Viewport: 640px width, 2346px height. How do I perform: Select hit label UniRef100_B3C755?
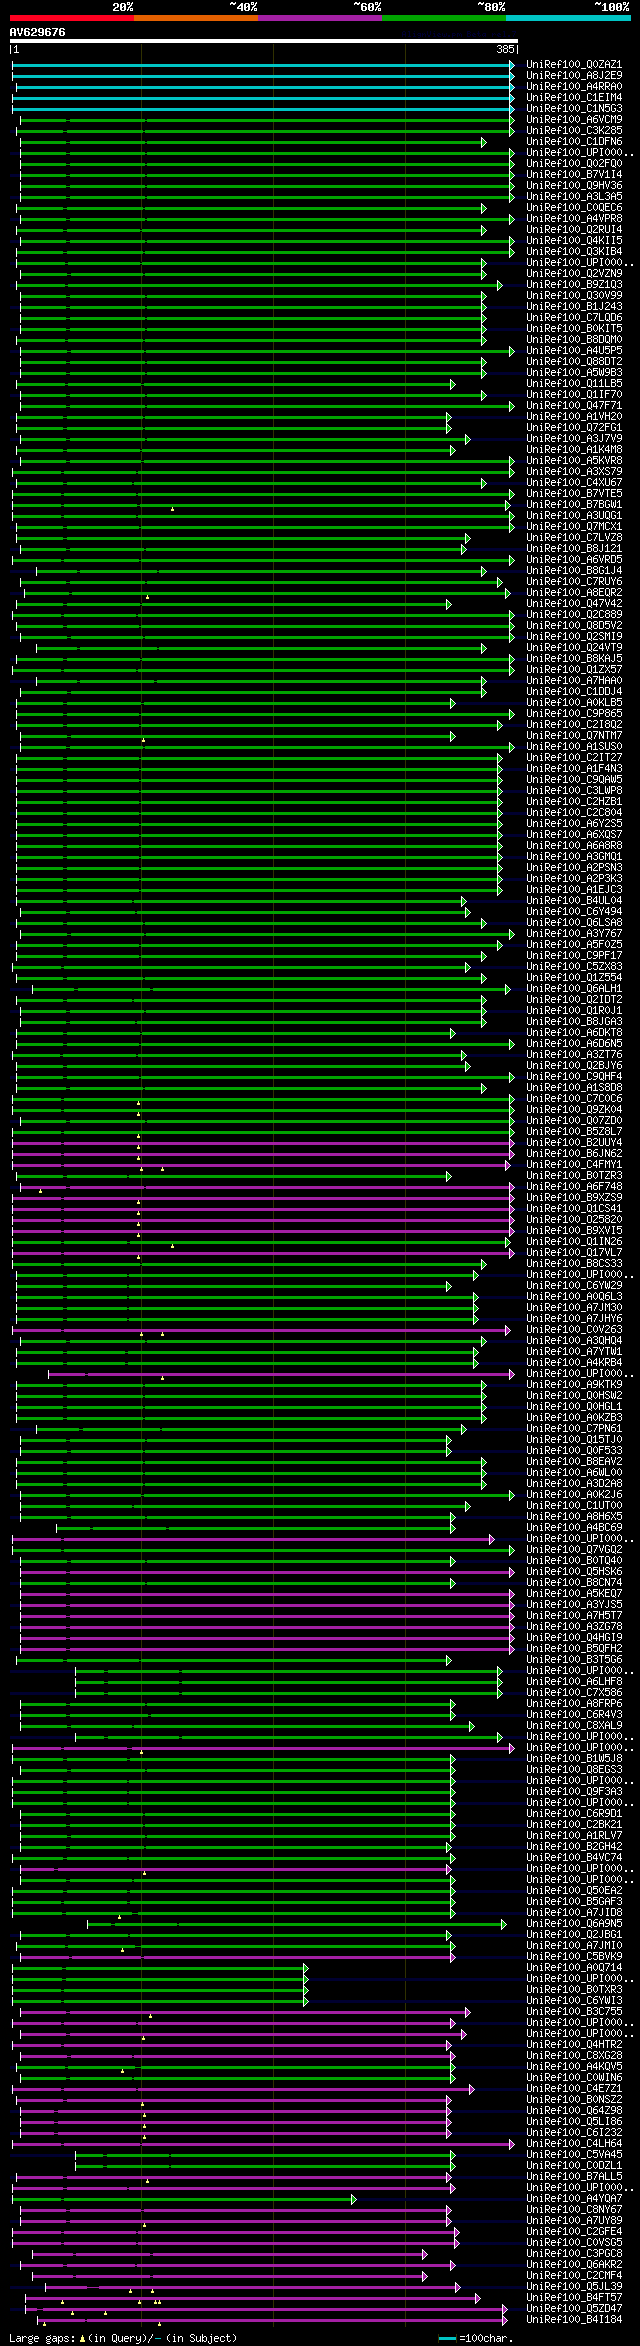(x=574, y=2011)
